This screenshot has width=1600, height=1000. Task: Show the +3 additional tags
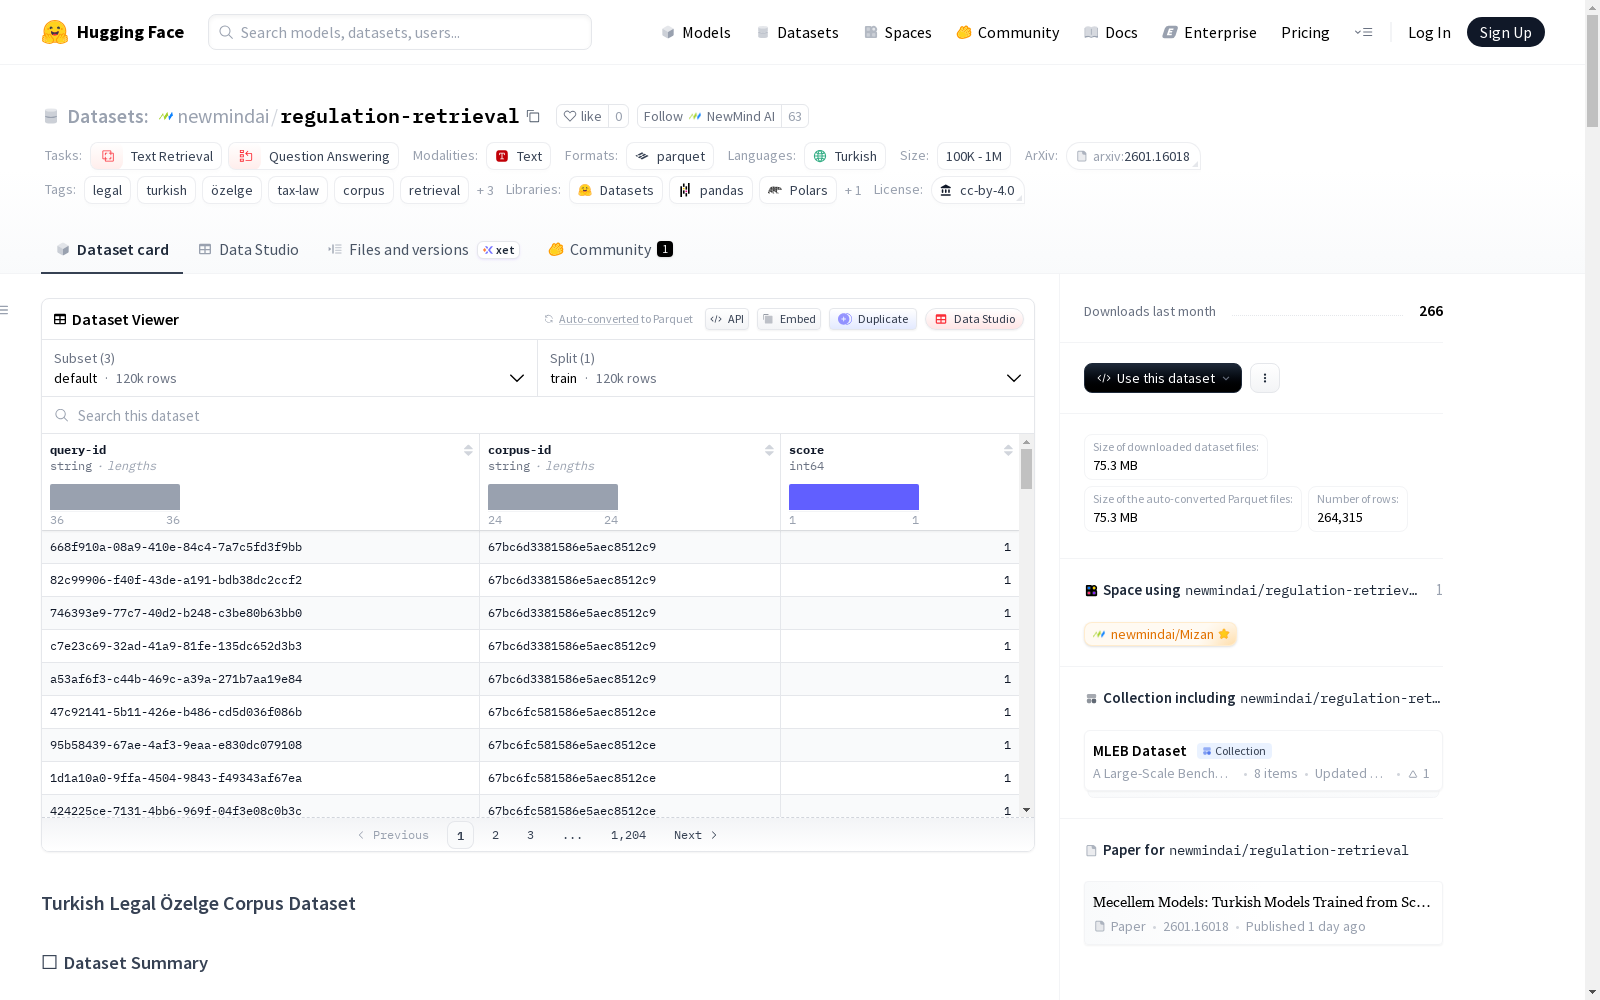click(485, 190)
